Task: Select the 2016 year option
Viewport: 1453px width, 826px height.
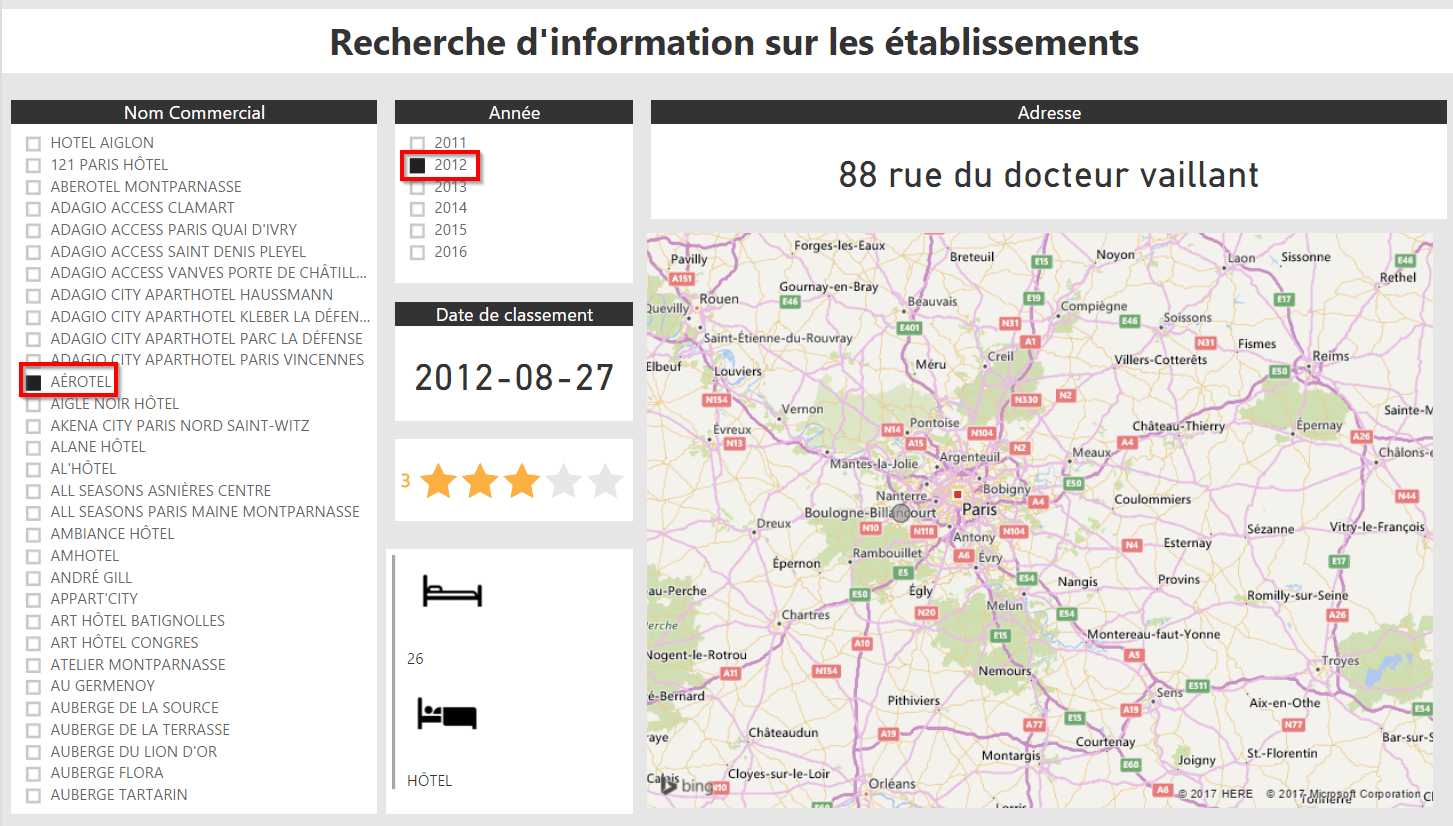Action: coord(418,253)
